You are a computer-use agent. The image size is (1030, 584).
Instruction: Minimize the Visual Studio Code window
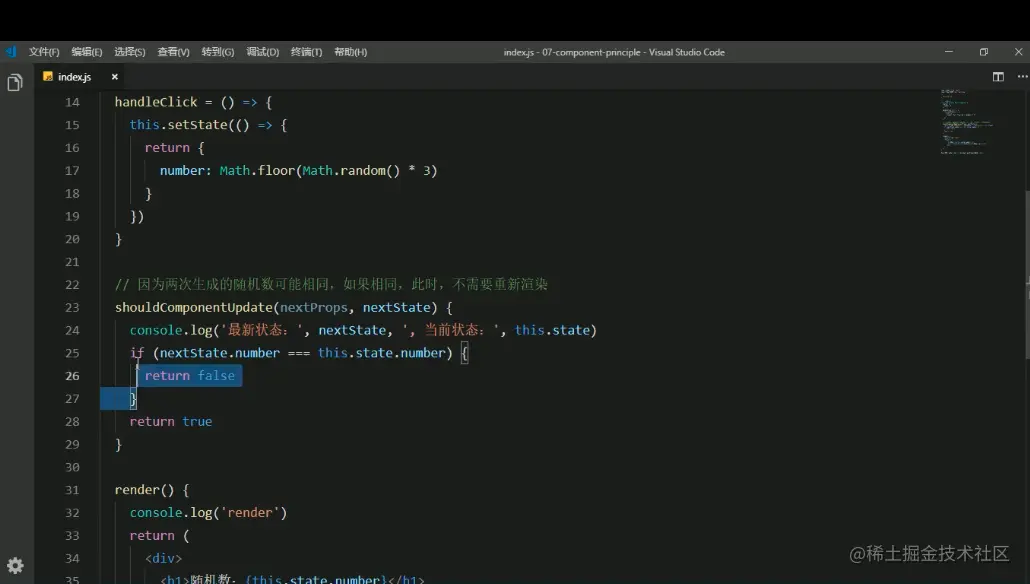pyautogui.click(x=949, y=52)
